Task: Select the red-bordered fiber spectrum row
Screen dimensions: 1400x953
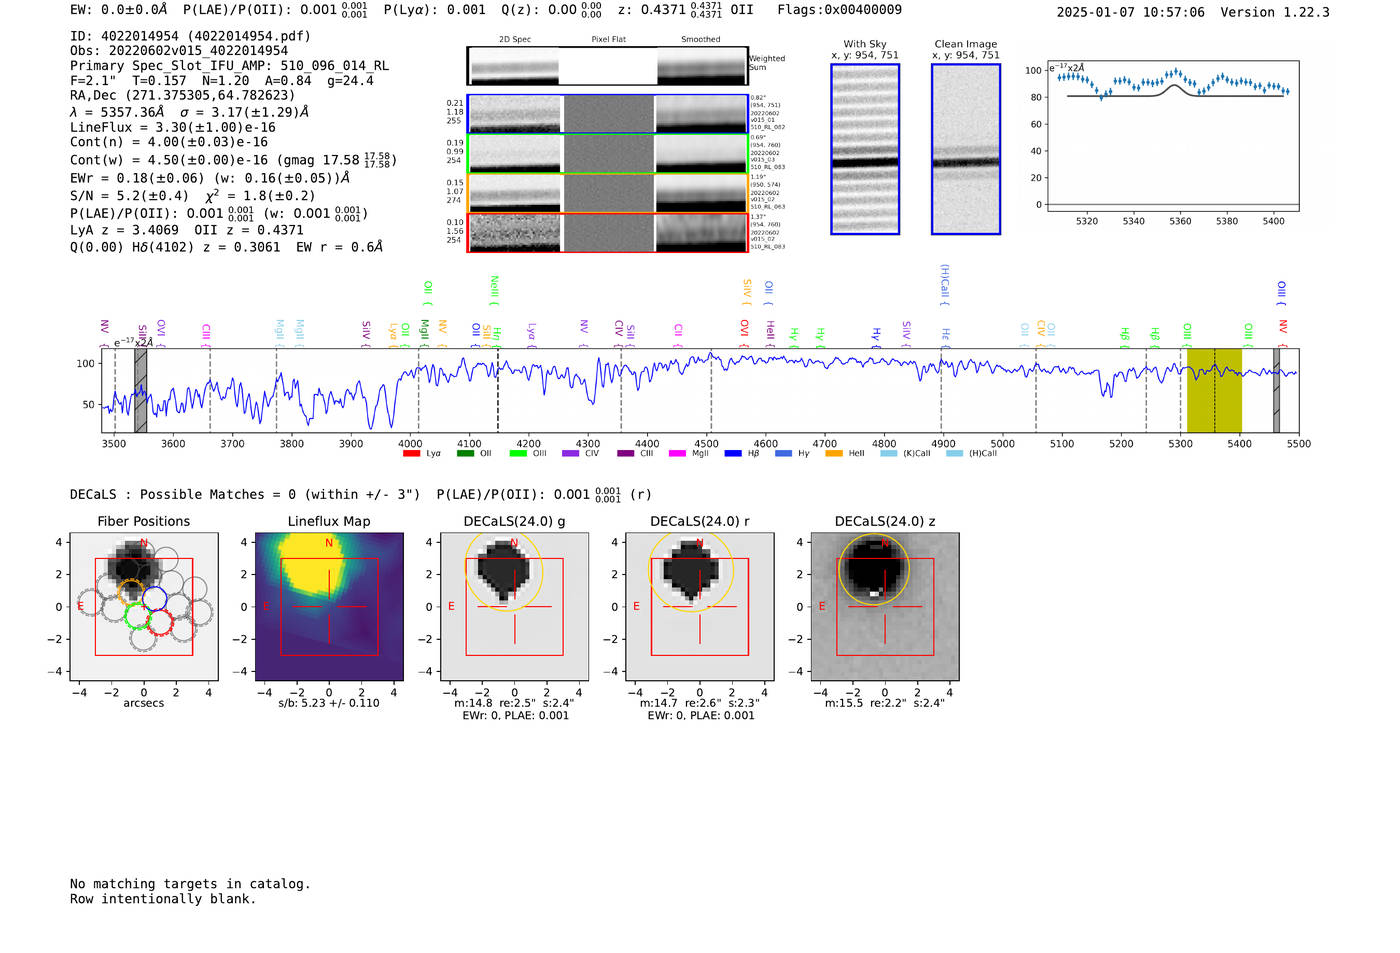Action: point(607,232)
